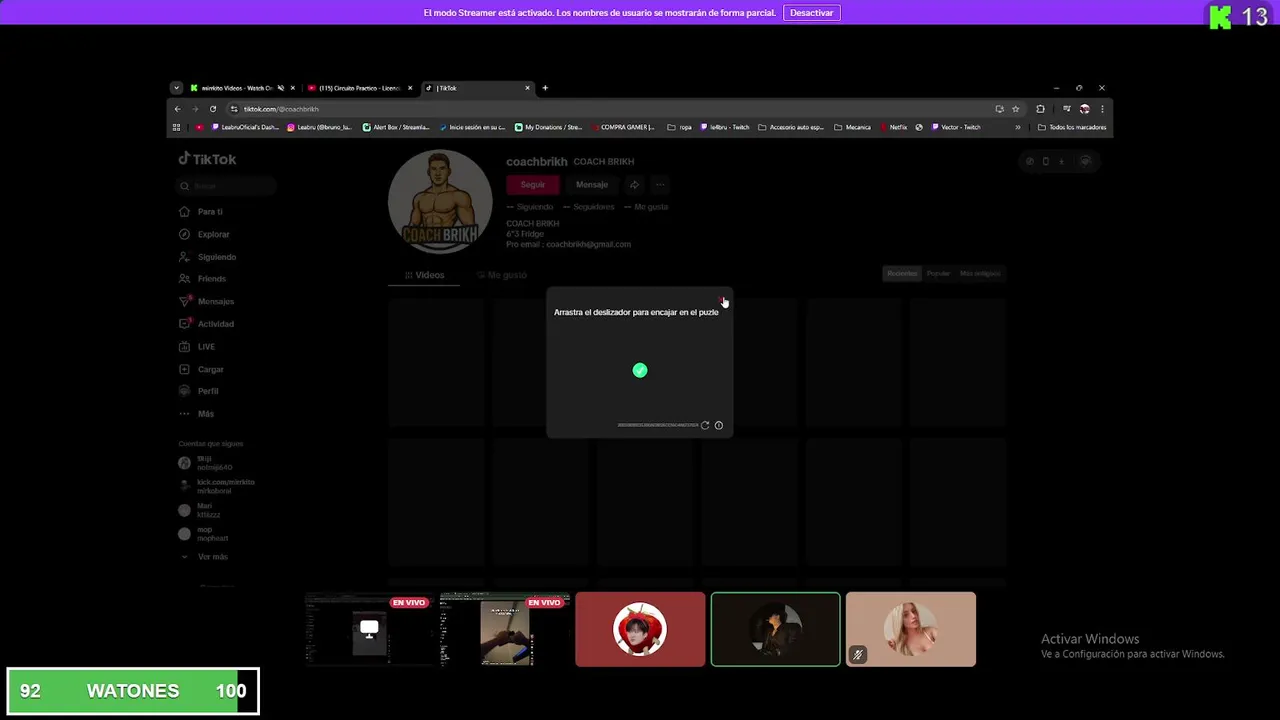This screenshot has height=720, width=1280.
Task: Open followed account mopheart
Action: [x=203, y=534]
